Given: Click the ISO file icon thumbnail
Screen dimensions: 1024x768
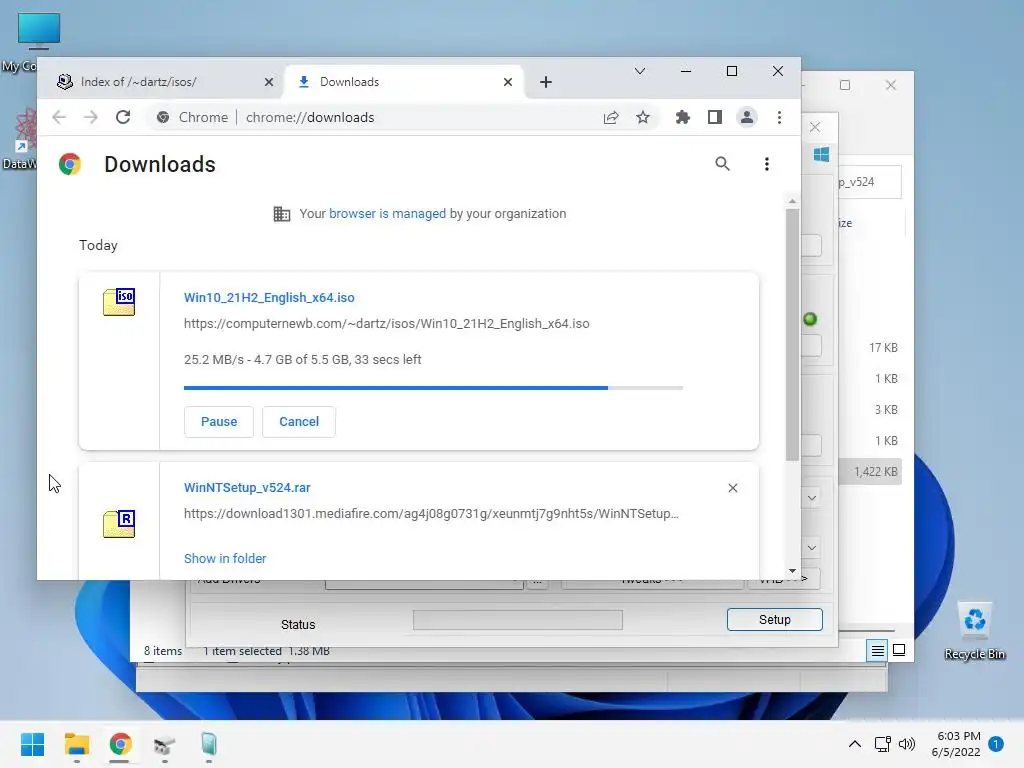Looking at the screenshot, I should click(x=119, y=302).
